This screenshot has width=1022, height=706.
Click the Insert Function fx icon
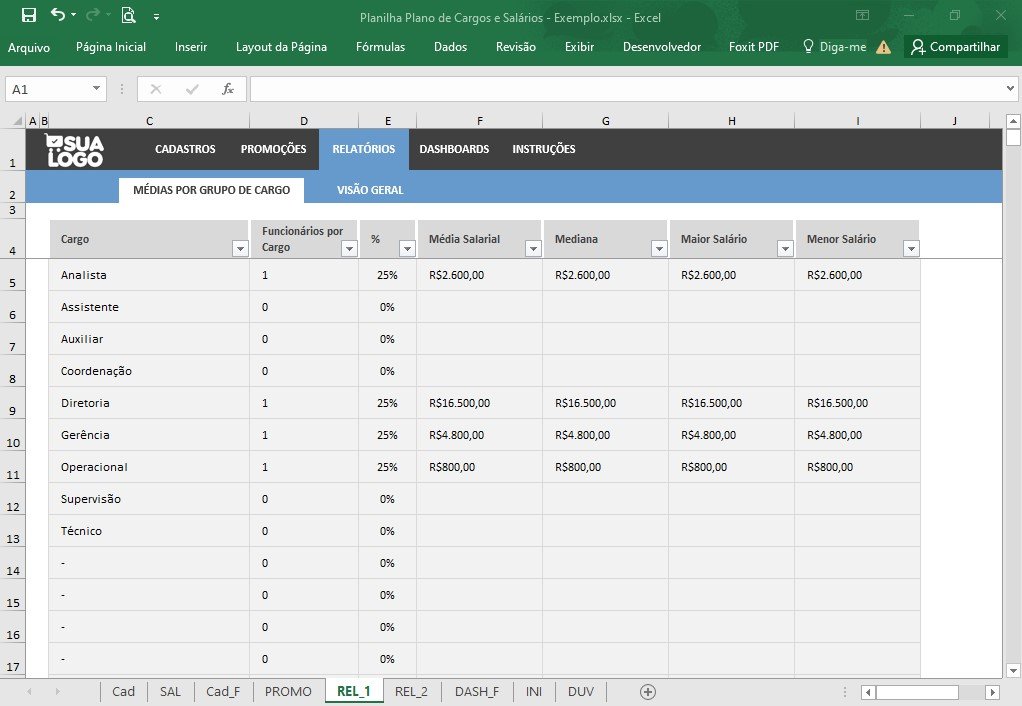tap(227, 89)
